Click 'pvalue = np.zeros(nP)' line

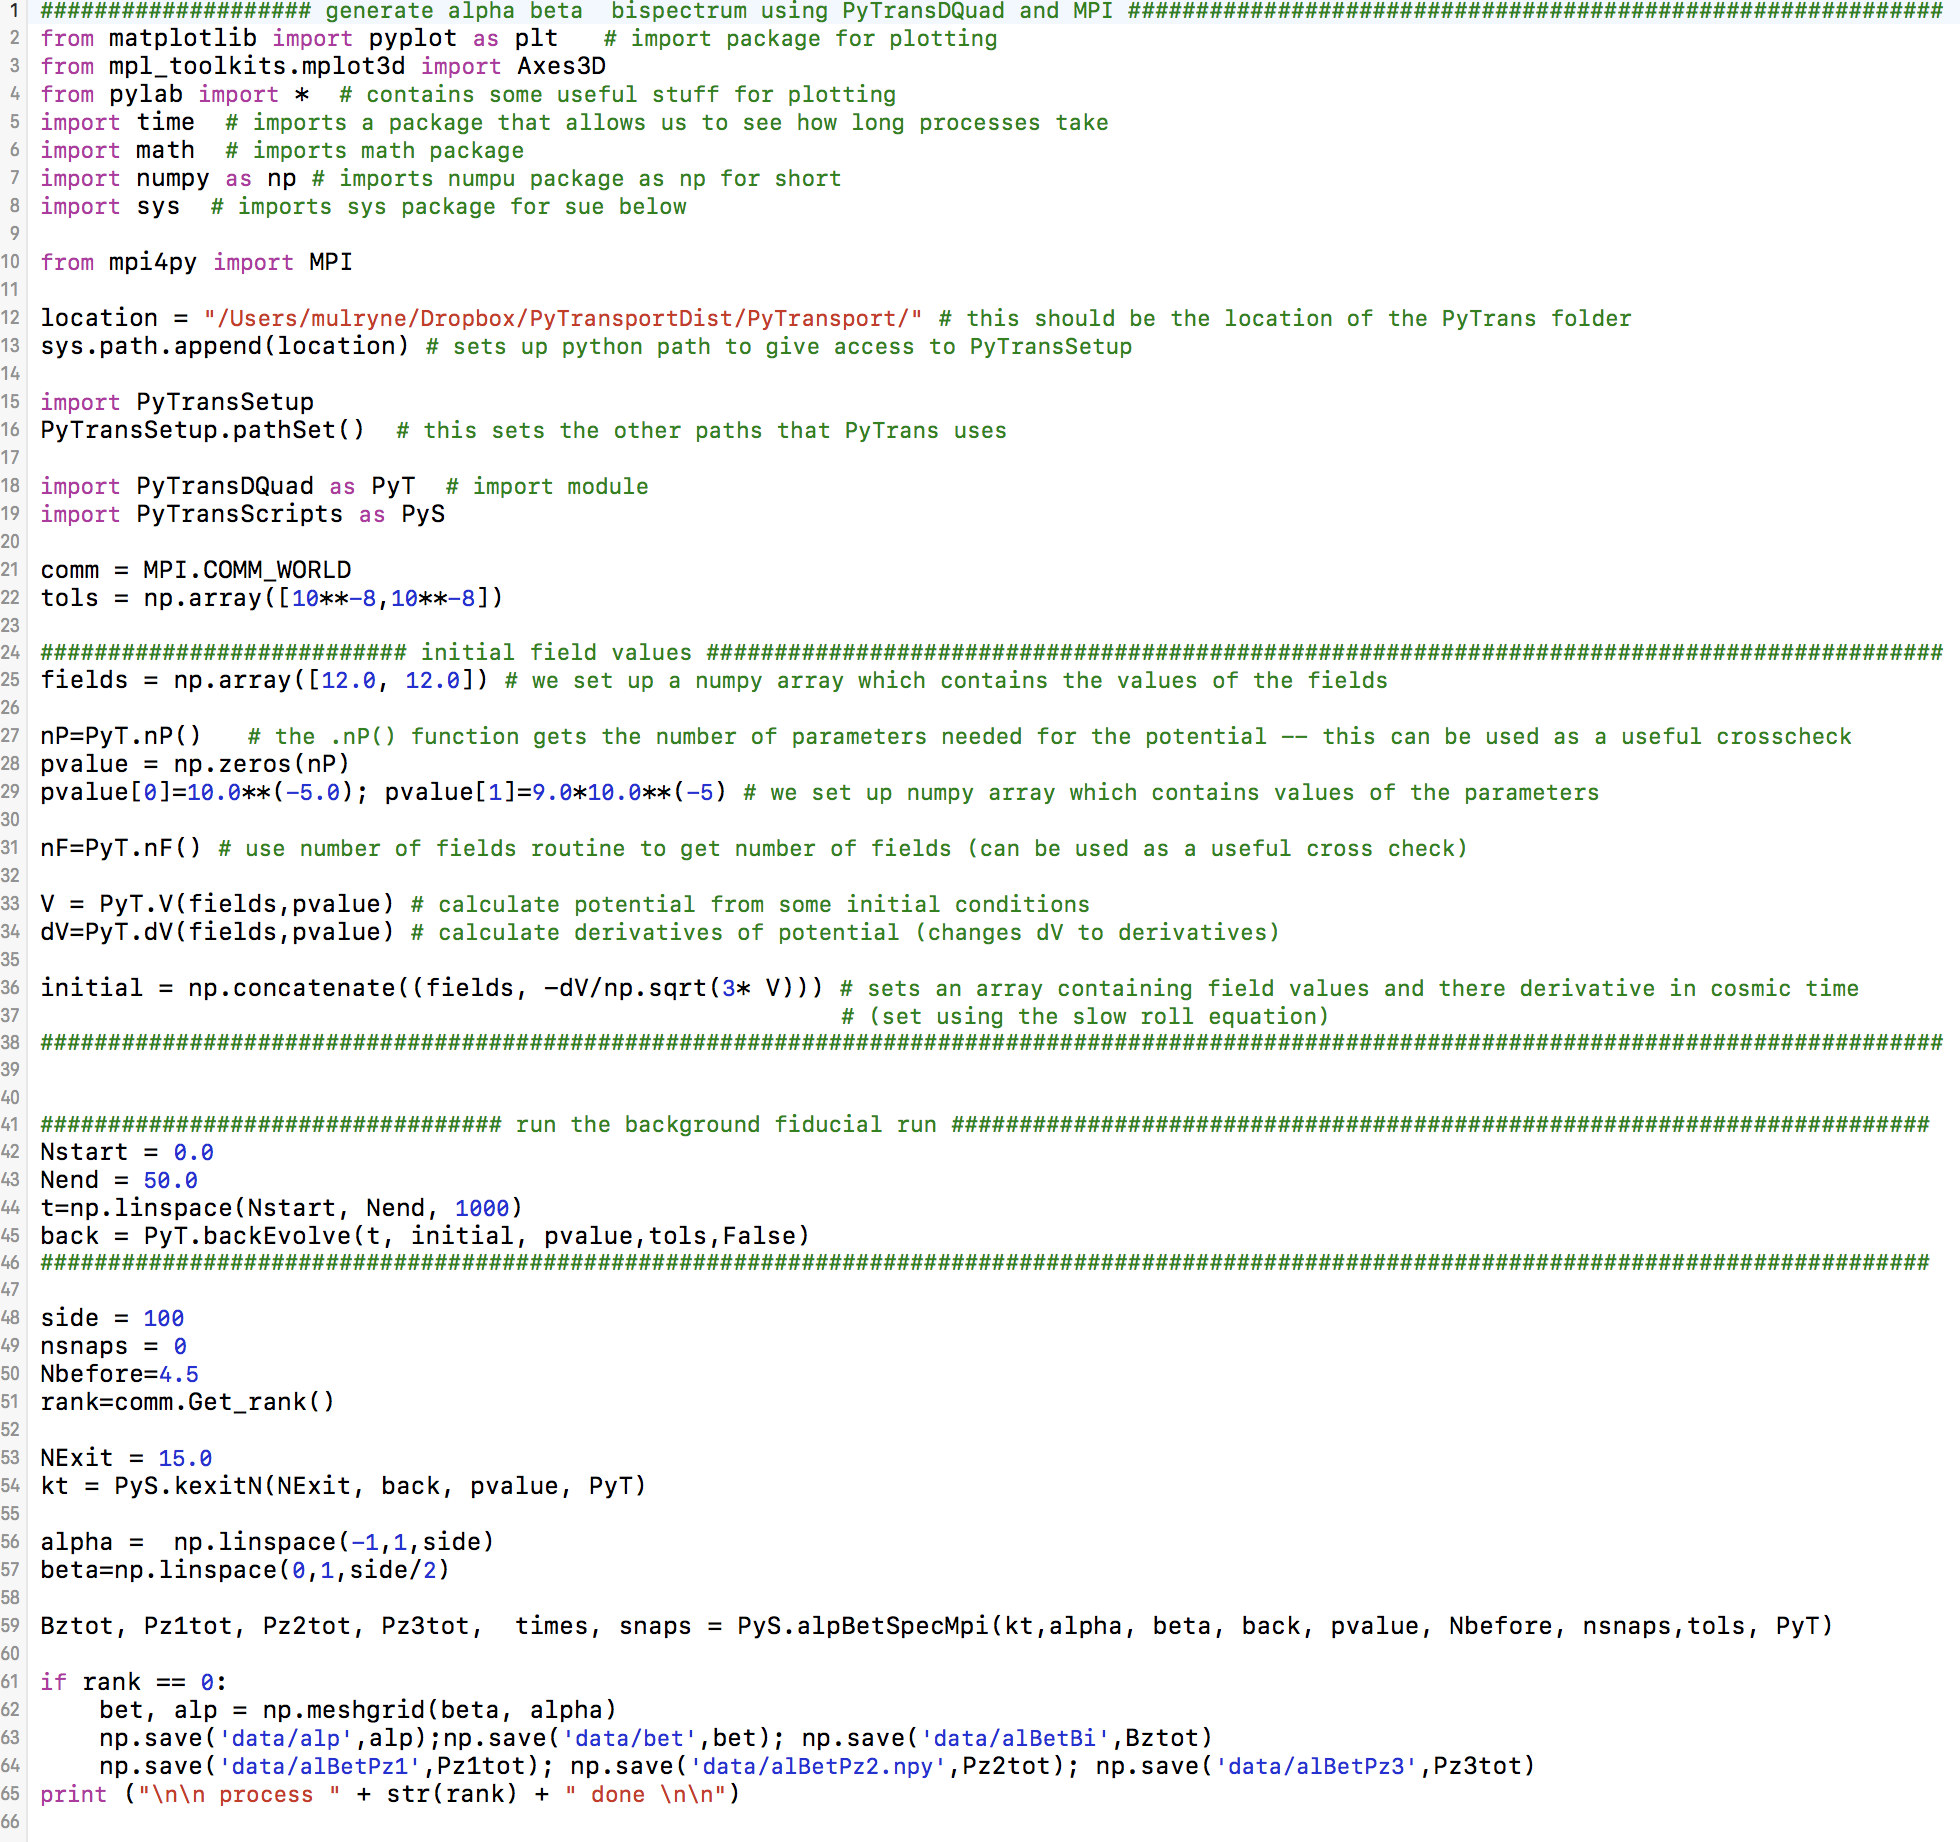click(195, 764)
